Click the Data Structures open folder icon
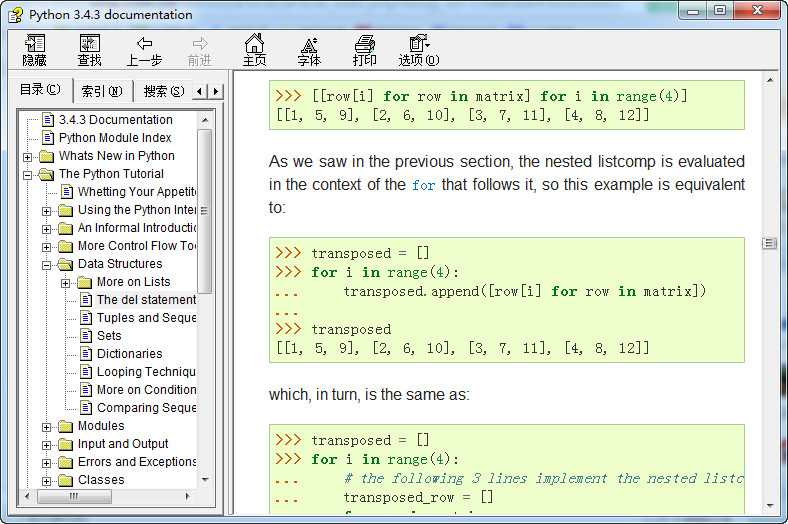 coord(65,264)
